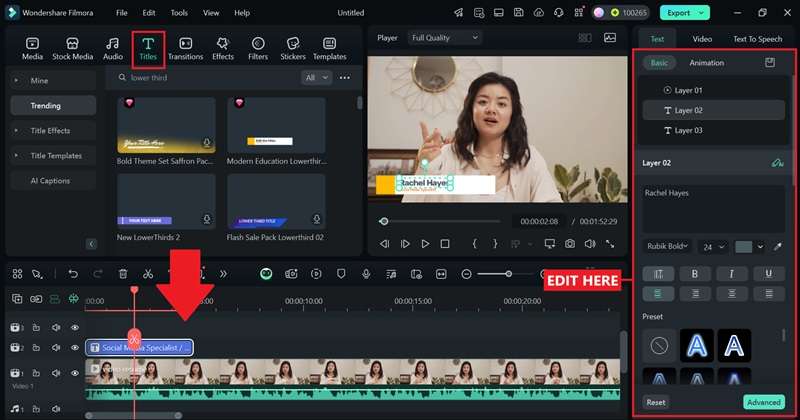Click the microphone voiceover icon
The width and height of the screenshot is (800, 420).
coord(366,274)
